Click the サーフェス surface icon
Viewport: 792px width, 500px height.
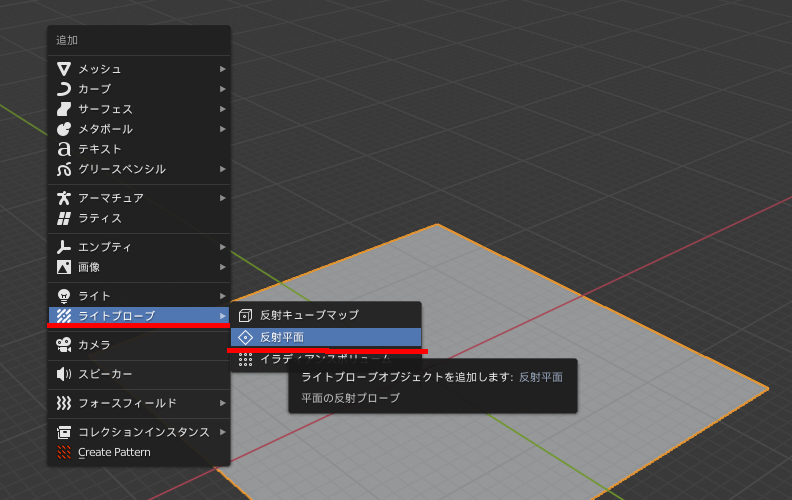tap(64, 109)
